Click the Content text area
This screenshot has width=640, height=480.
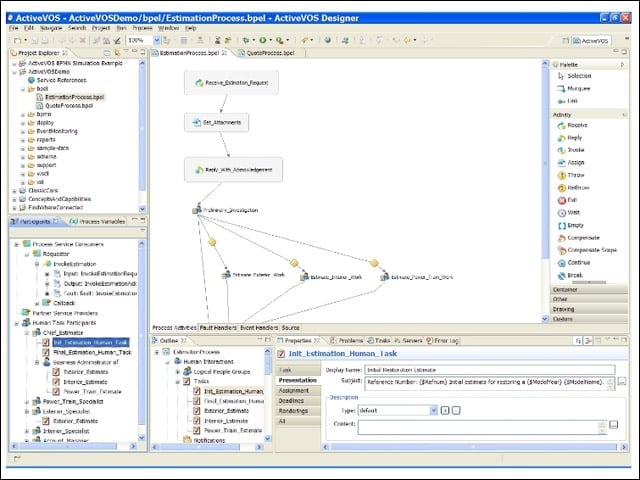click(478, 428)
